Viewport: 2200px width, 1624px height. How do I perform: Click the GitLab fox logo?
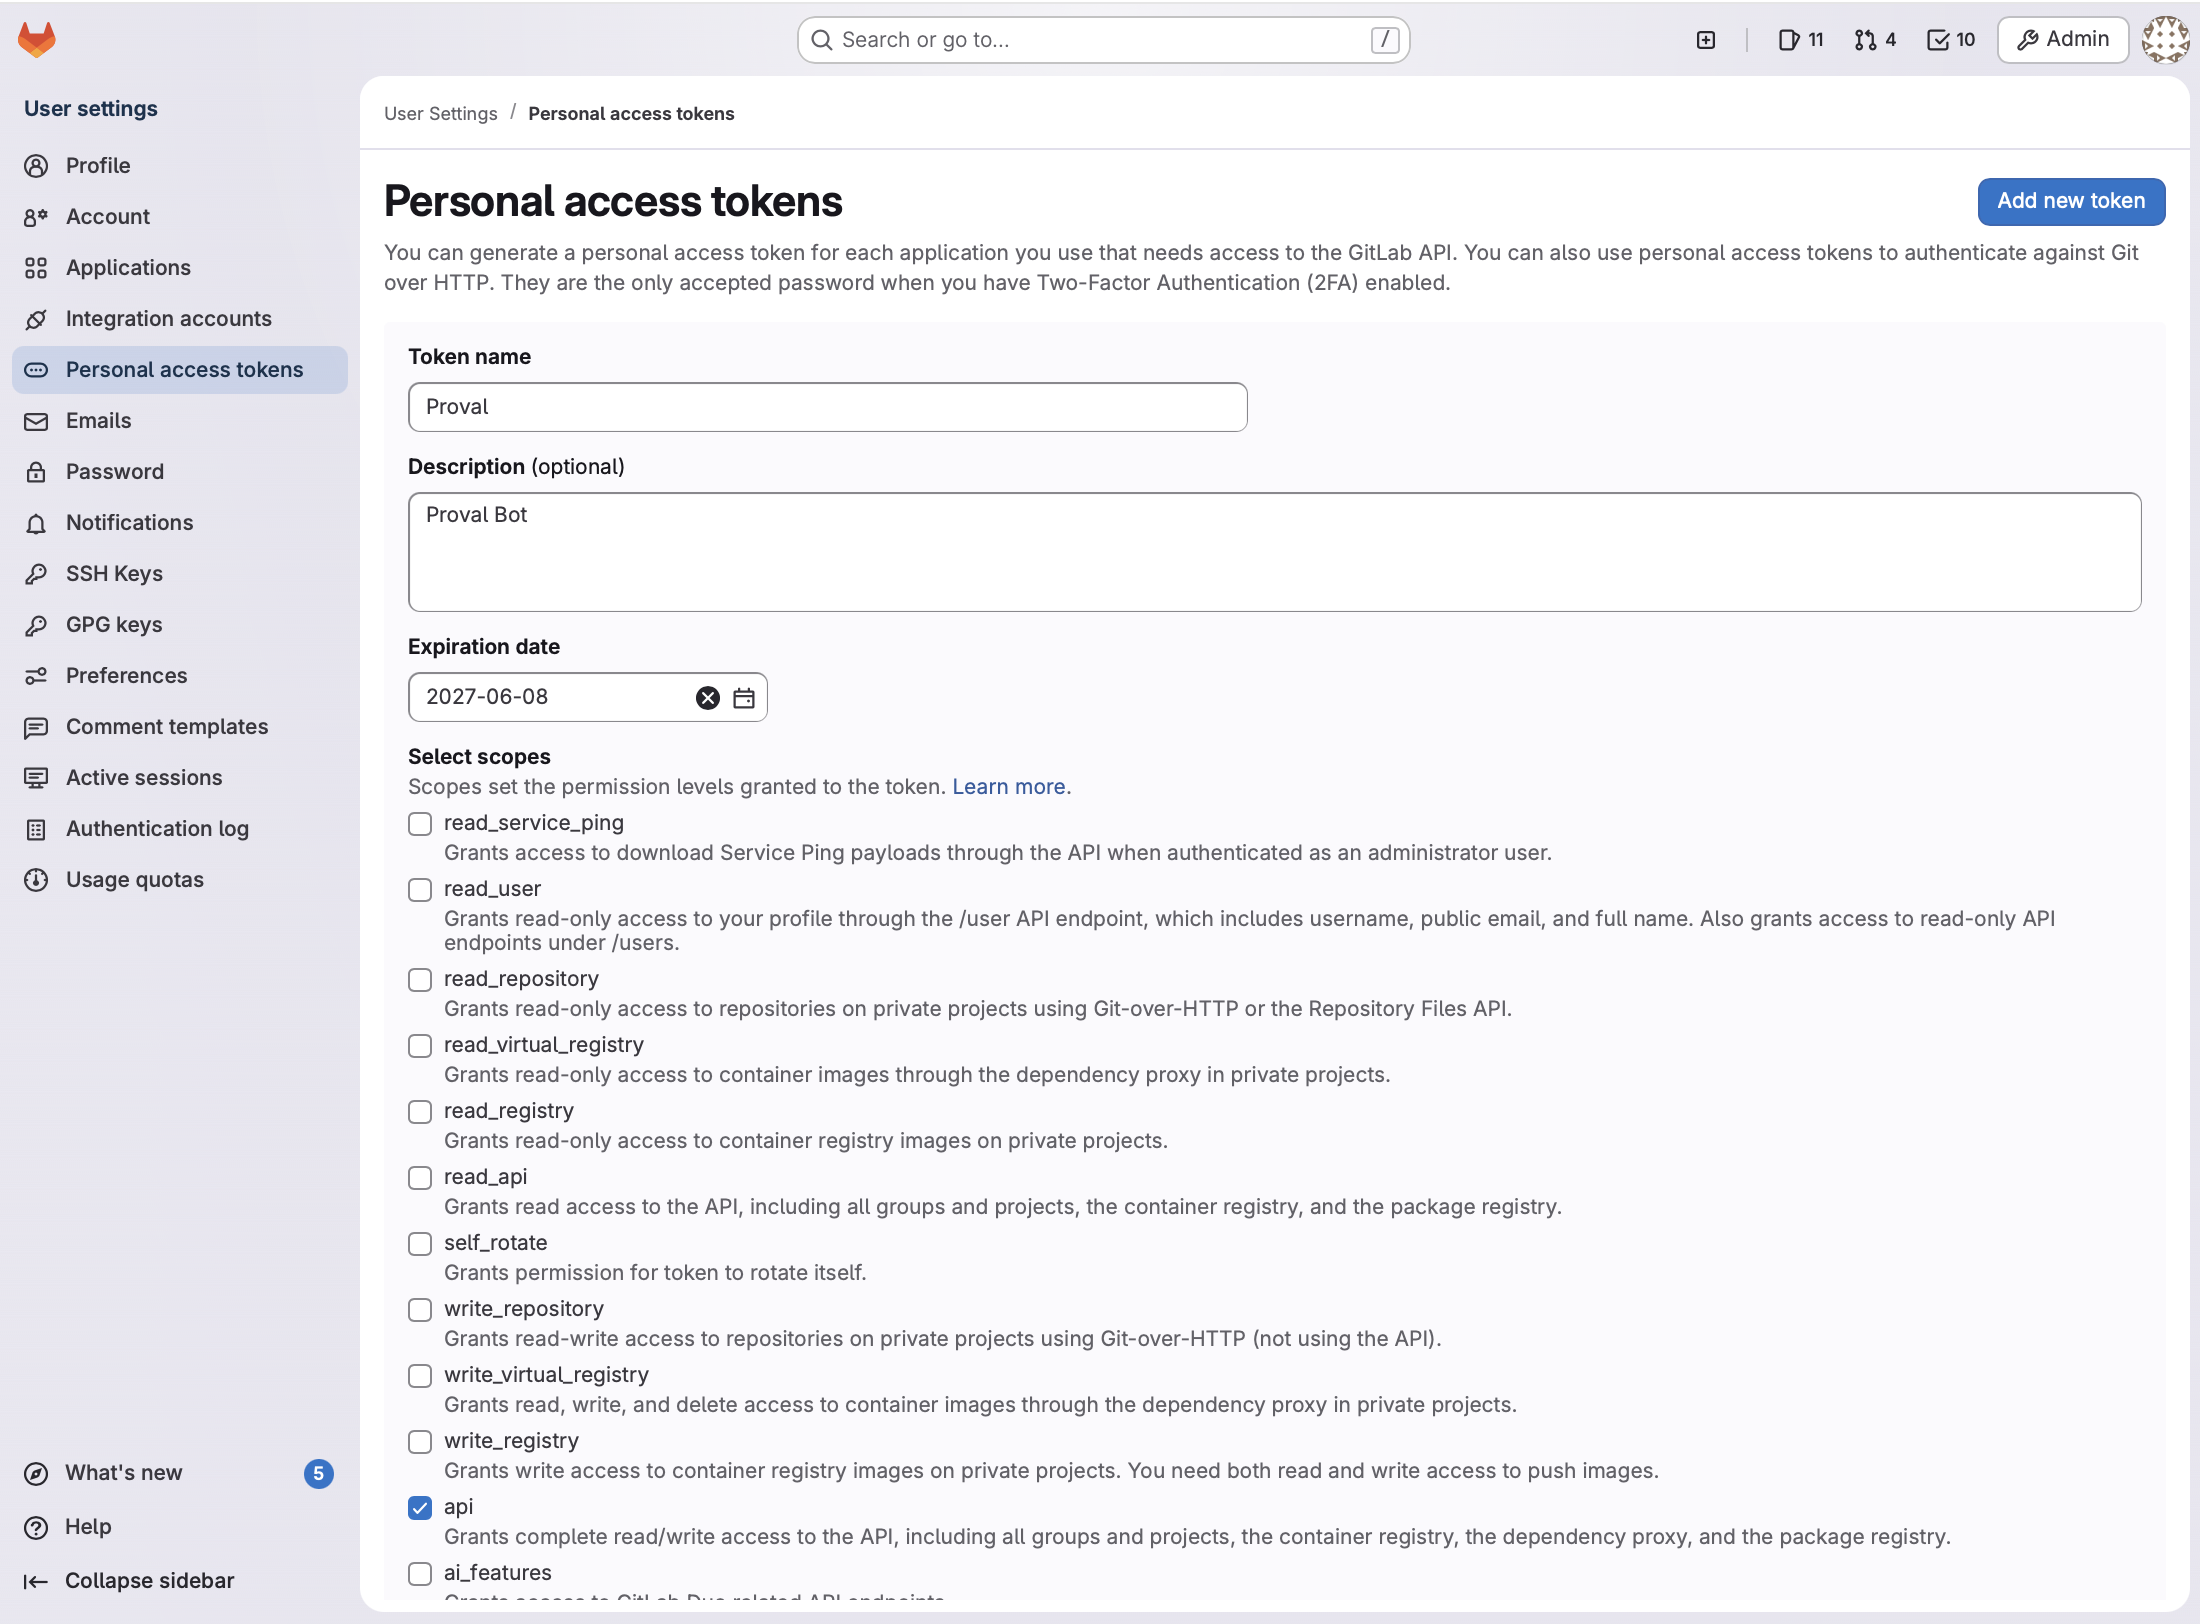coord(37,40)
